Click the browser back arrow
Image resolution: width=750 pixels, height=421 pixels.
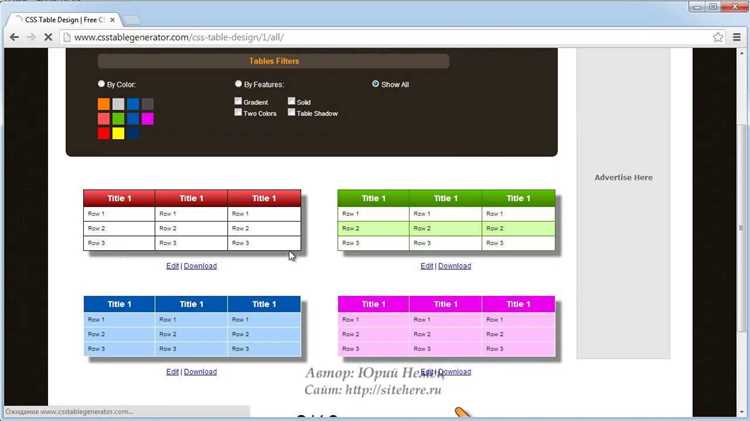(x=14, y=37)
